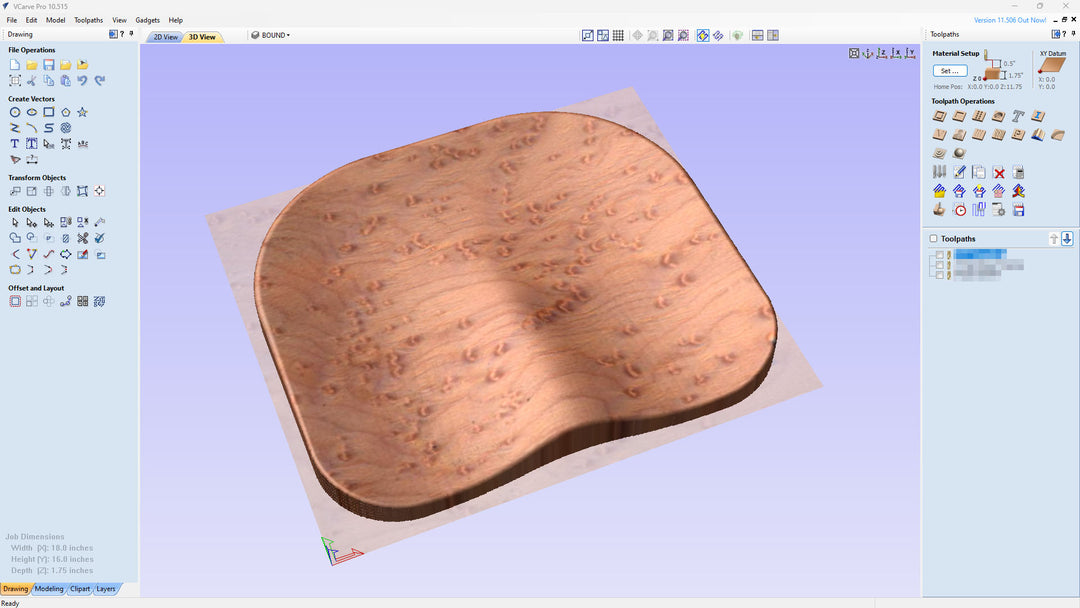Open the Modeling tab
The width and height of the screenshot is (1080, 608).
click(49, 589)
